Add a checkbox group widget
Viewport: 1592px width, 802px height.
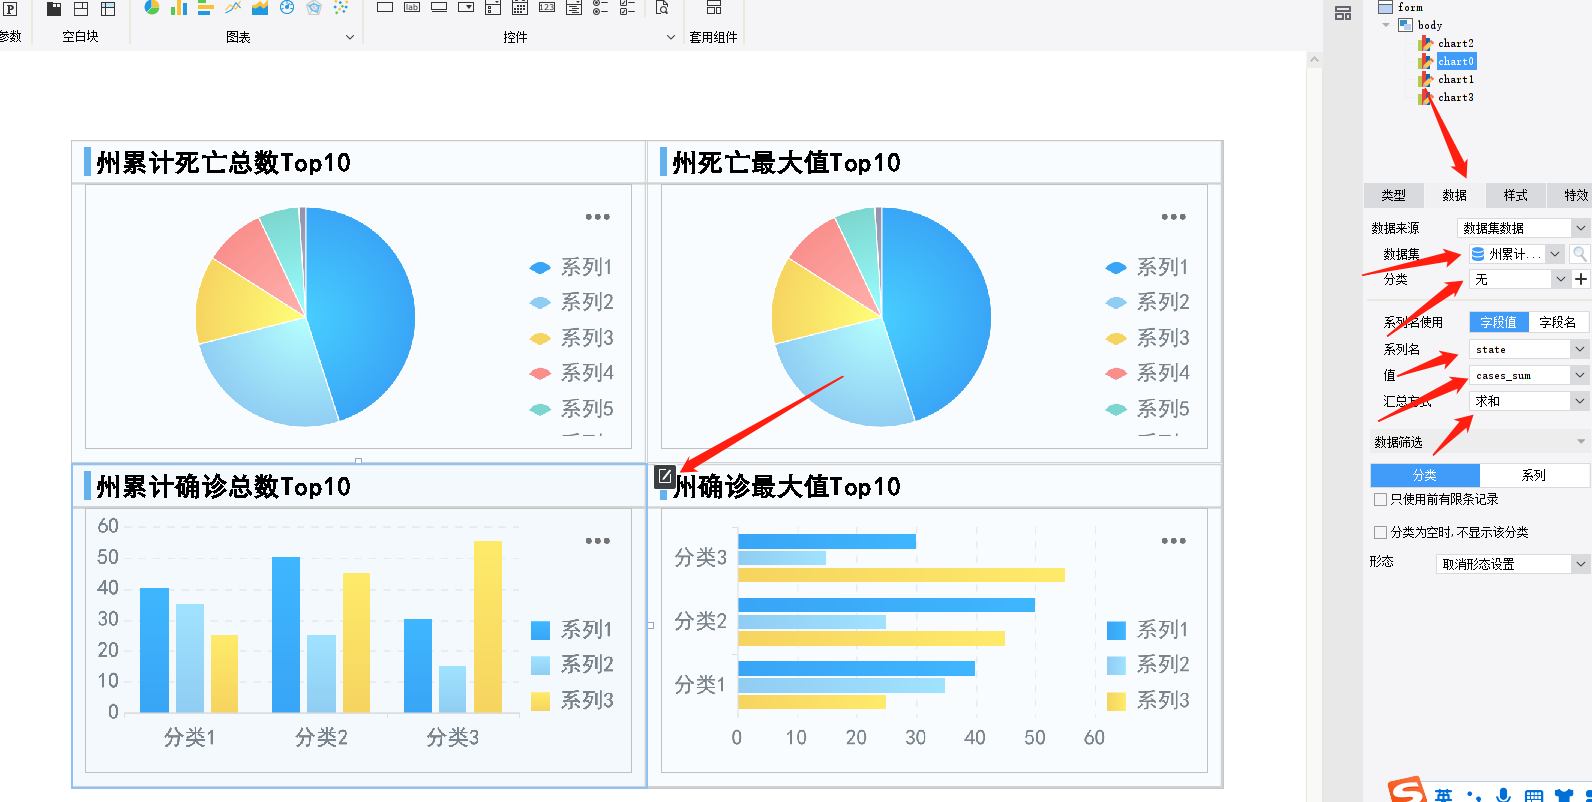(628, 8)
